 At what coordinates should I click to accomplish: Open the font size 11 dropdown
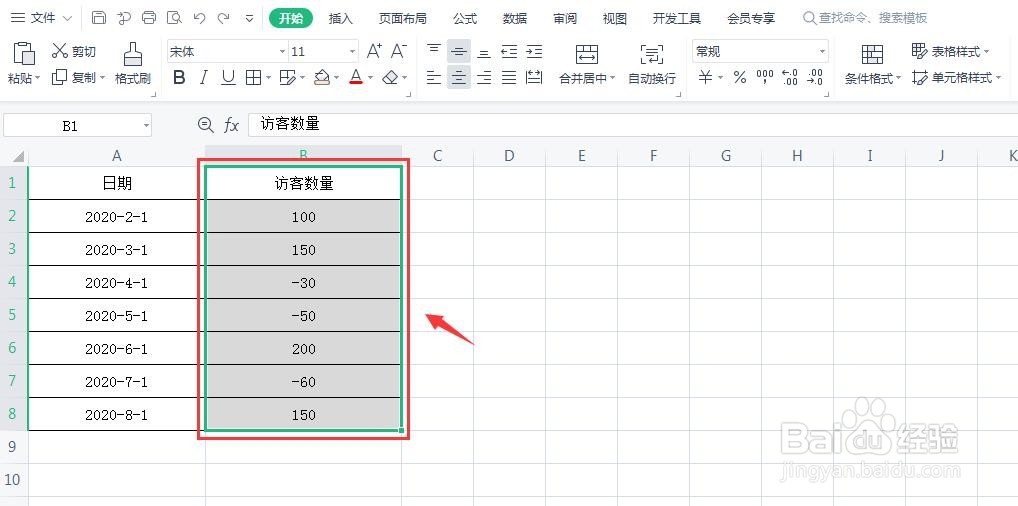click(x=352, y=51)
